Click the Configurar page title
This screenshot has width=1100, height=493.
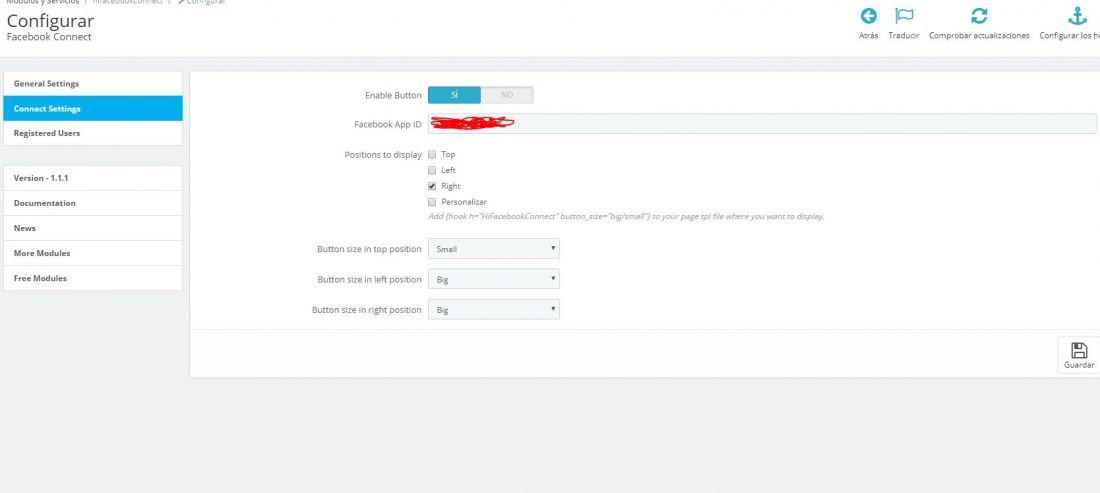coord(50,21)
